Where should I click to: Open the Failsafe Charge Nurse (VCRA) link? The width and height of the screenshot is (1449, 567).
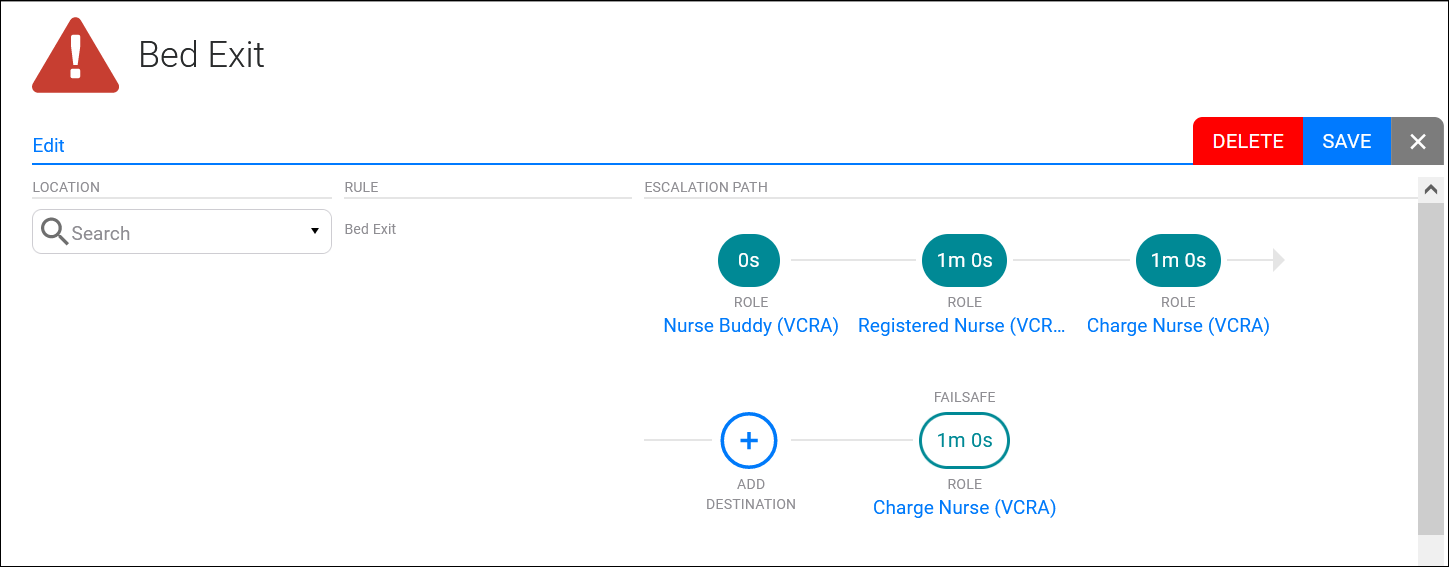(x=964, y=507)
